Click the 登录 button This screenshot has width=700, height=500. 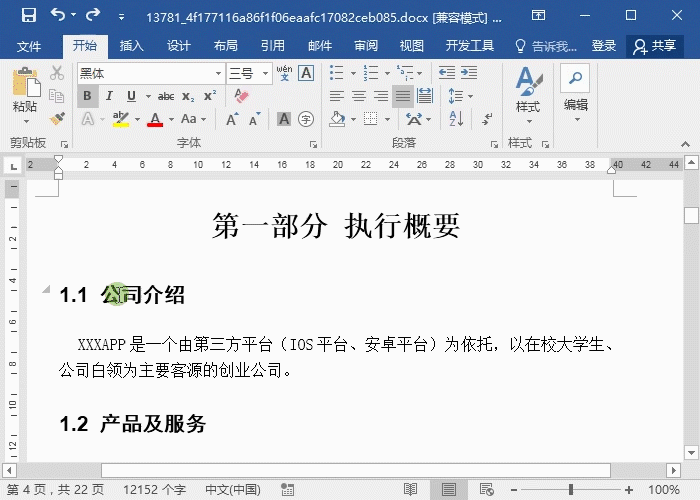pyautogui.click(x=604, y=46)
